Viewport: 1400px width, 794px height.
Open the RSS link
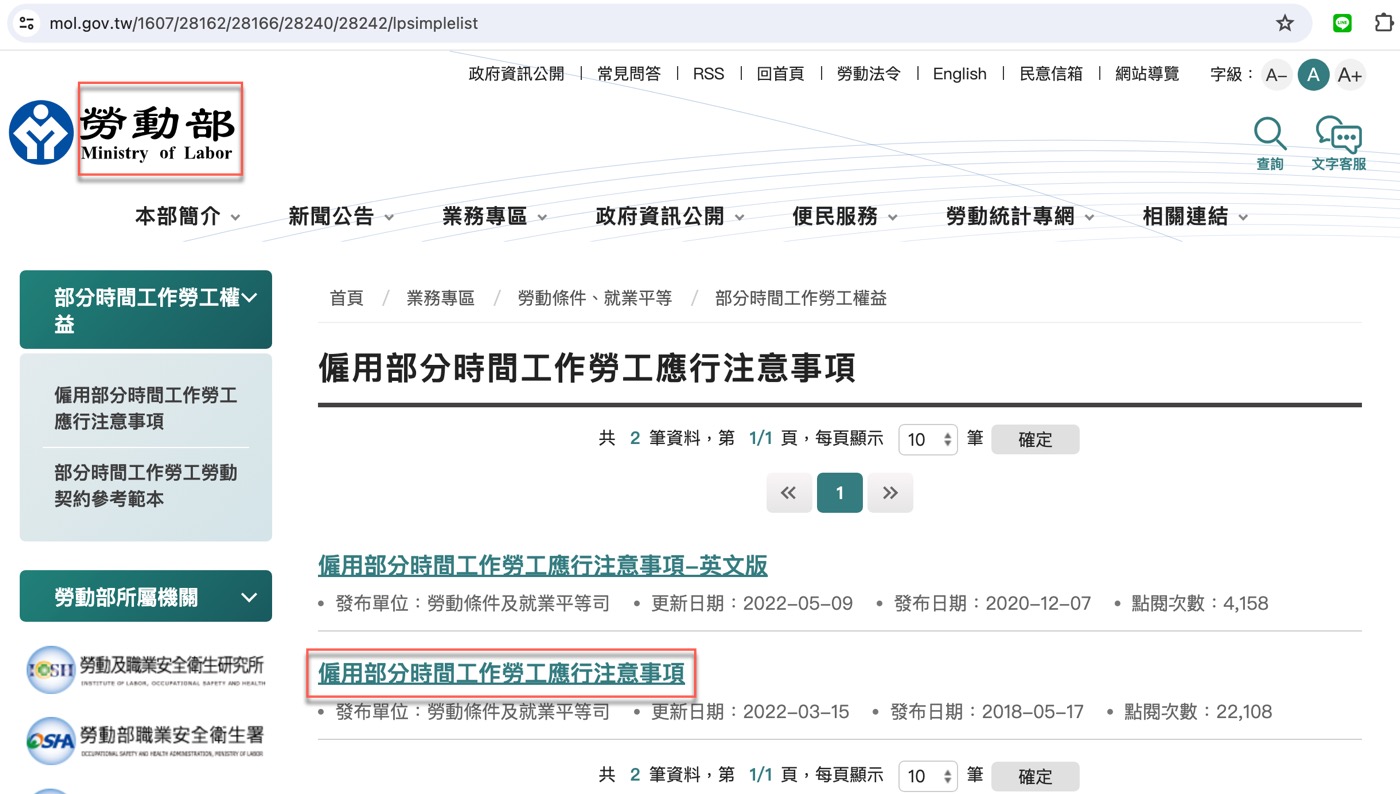[x=709, y=74]
